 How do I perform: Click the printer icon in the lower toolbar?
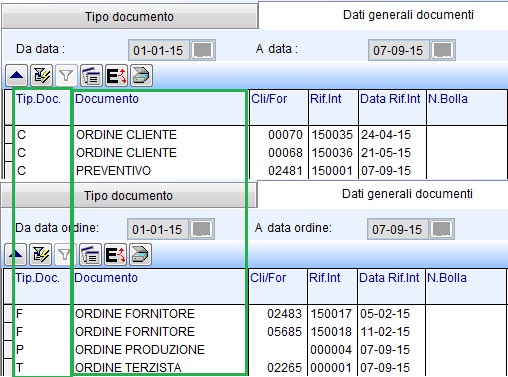[140, 255]
